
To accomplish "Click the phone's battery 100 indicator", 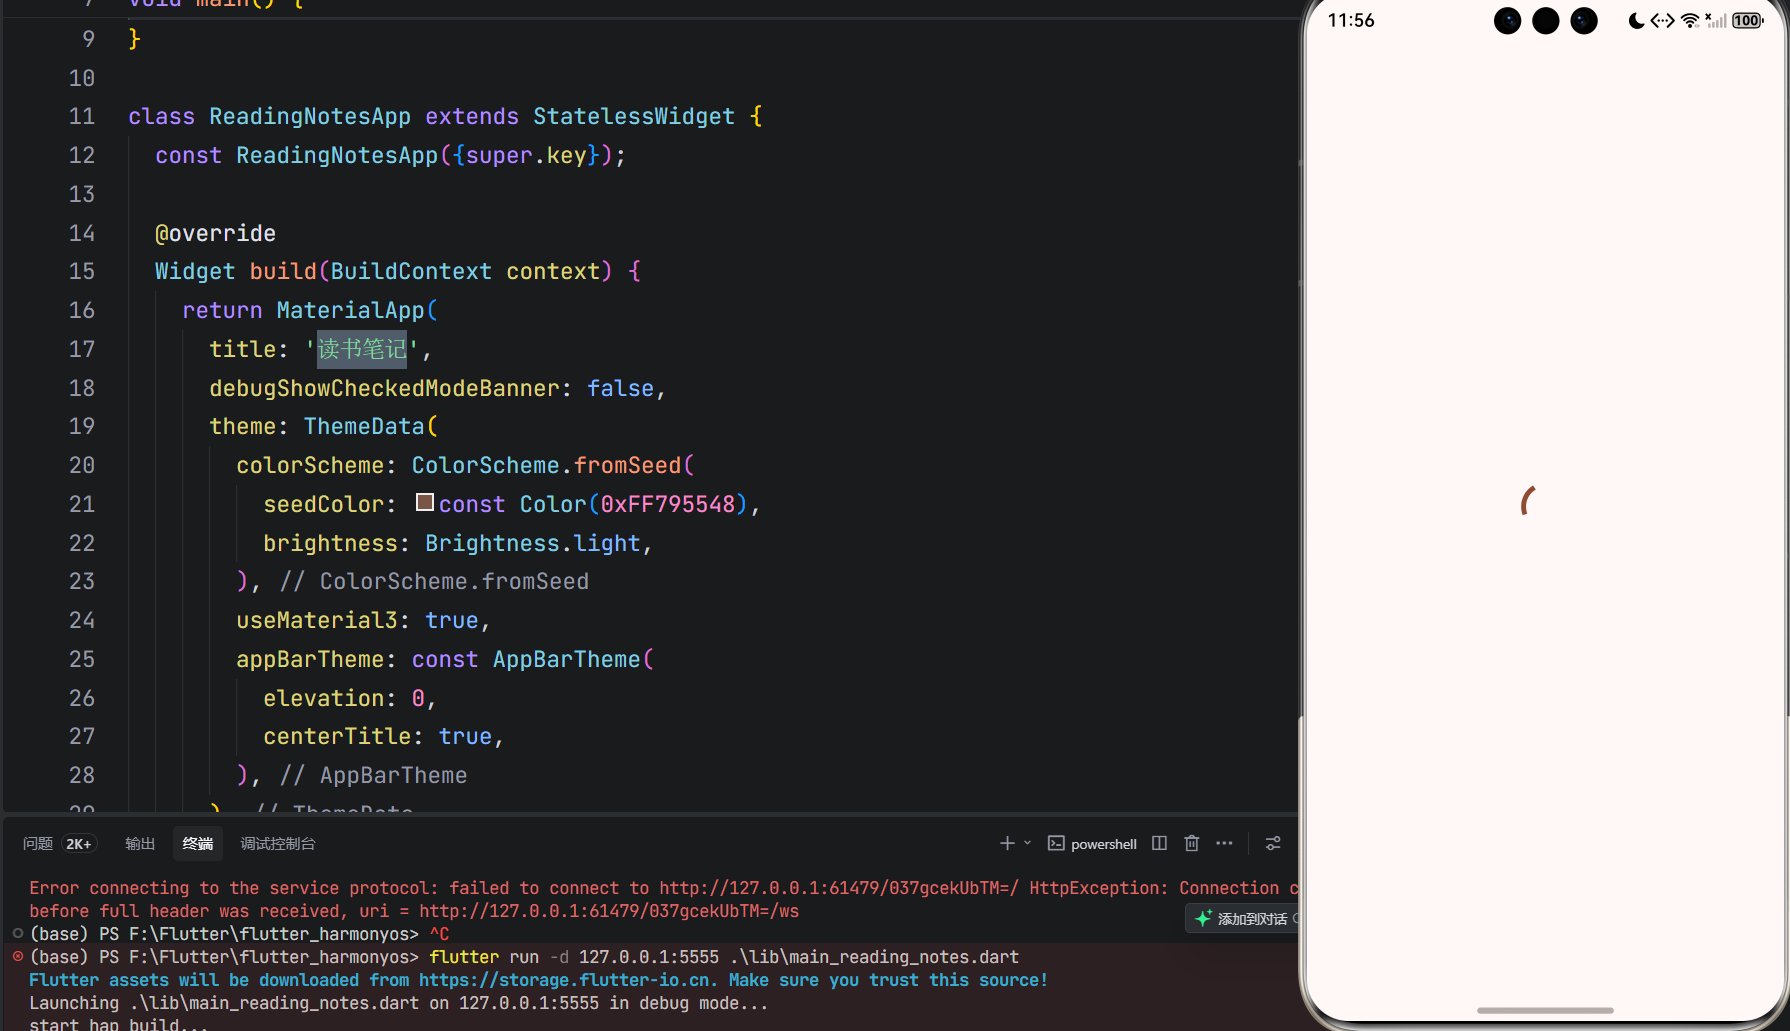I will tap(1747, 20).
